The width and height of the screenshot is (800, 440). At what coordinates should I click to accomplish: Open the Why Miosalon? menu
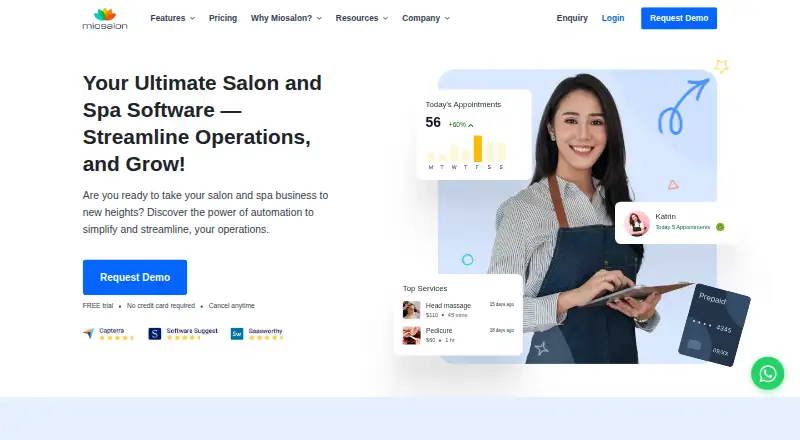pos(281,18)
